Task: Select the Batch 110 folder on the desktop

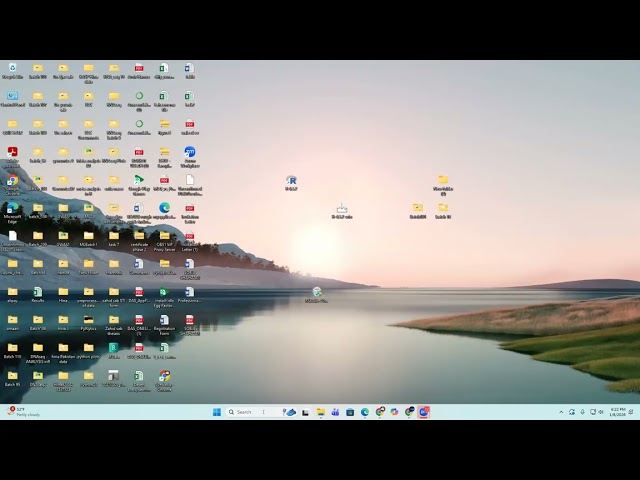Action: pyautogui.click(x=12, y=349)
